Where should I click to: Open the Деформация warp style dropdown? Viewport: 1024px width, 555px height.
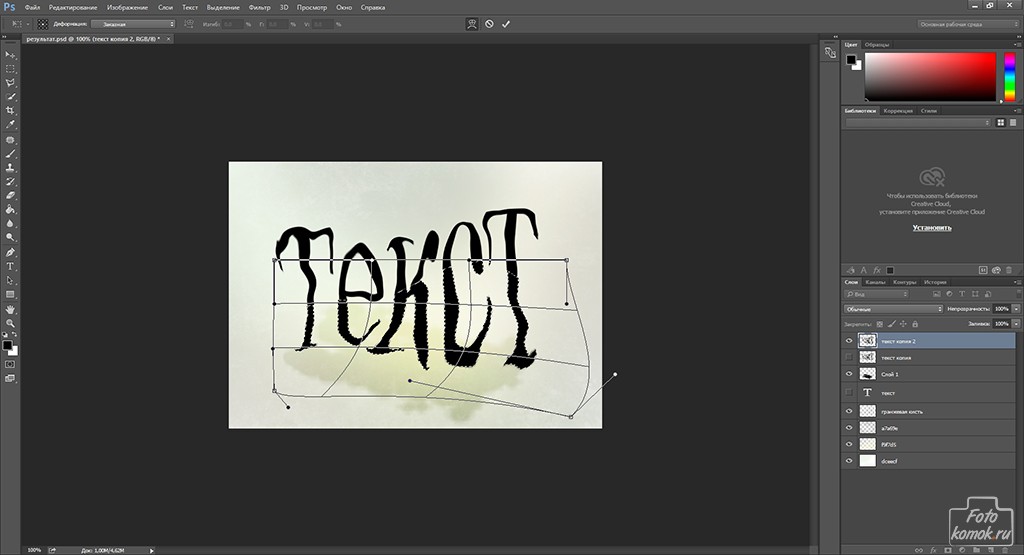coord(133,23)
